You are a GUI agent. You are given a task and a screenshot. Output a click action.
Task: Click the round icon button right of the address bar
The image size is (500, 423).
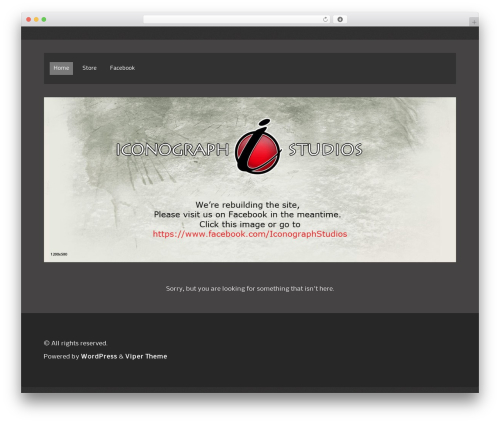tap(340, 19)
